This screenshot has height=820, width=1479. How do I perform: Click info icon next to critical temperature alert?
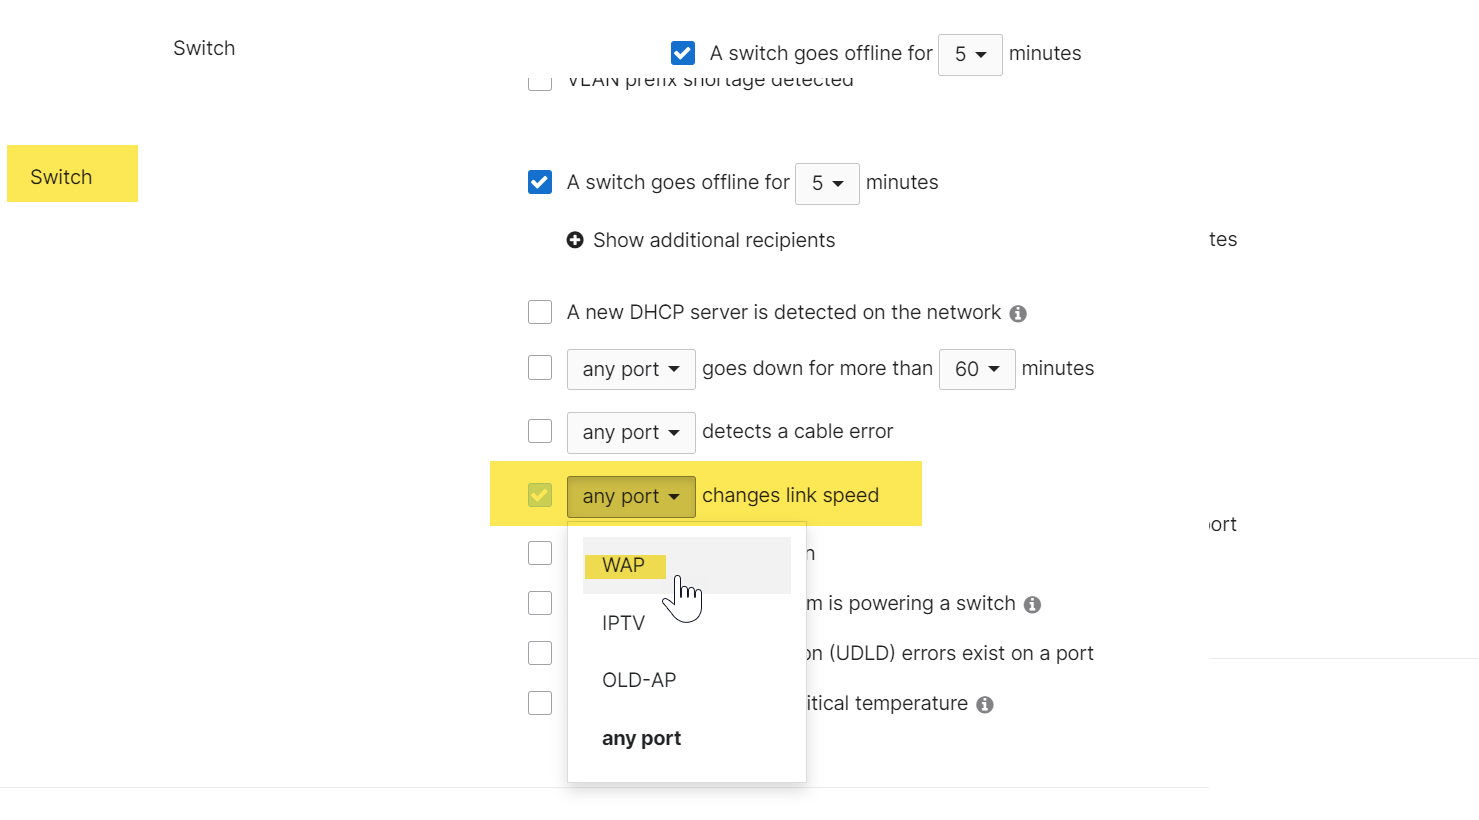tap(985, 704)
